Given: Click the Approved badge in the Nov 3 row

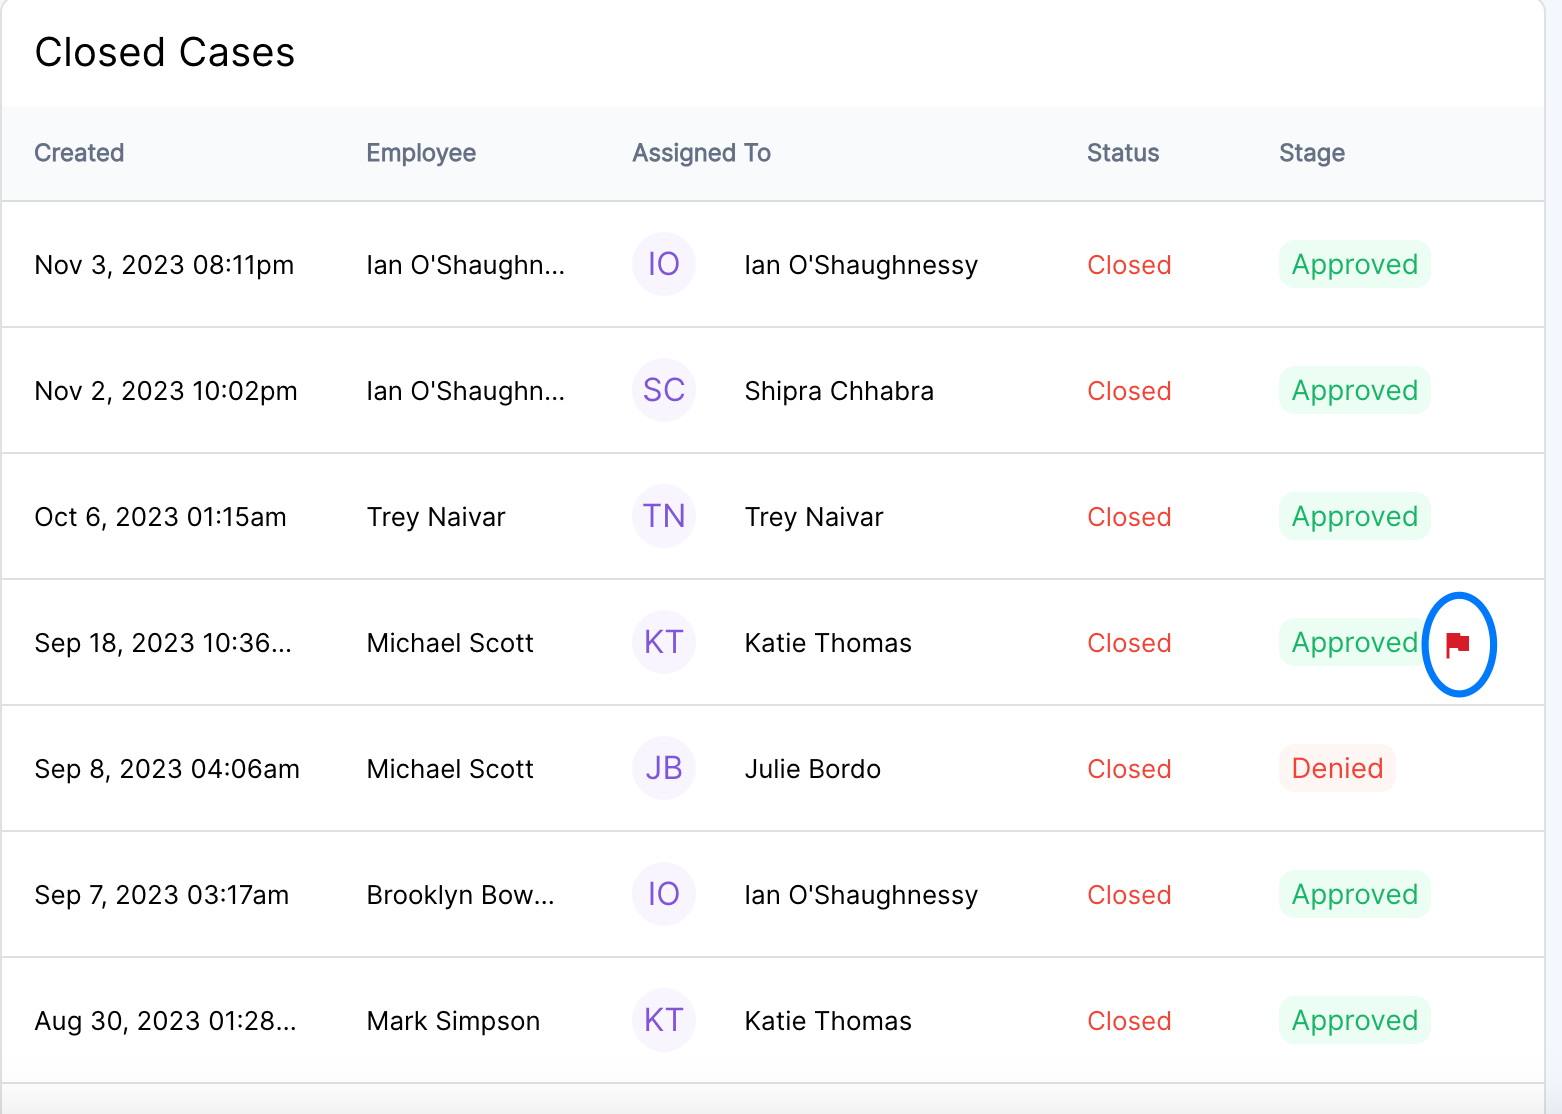Looking at the screenshot, I should click(x=1355, y=264).
